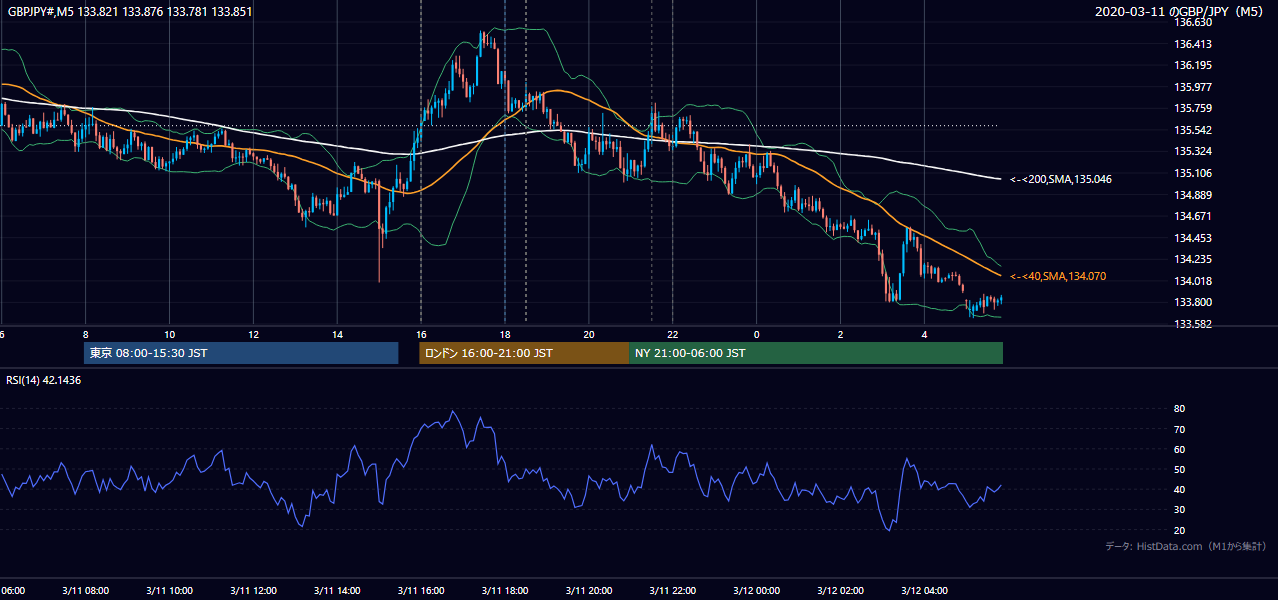The width and height of the screenshot is (1278, 600).
Task: Click price axis label 135.759
Action: coord(1194,108)
